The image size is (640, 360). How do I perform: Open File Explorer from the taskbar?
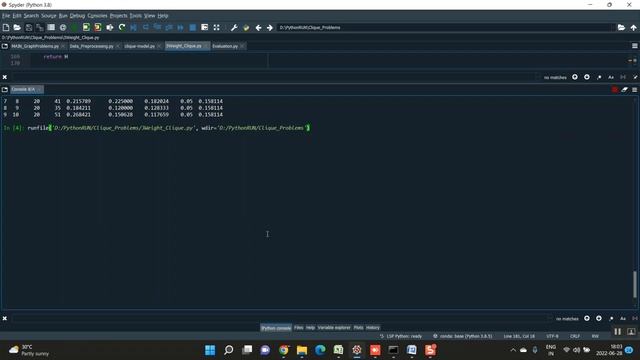302,350
